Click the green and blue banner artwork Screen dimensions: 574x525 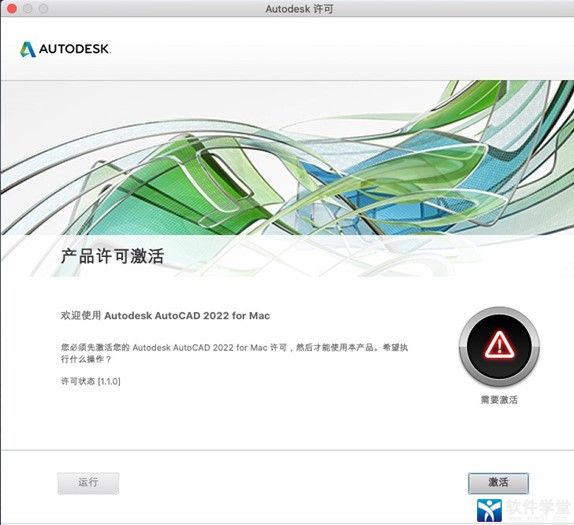click(x=287, y=157)
